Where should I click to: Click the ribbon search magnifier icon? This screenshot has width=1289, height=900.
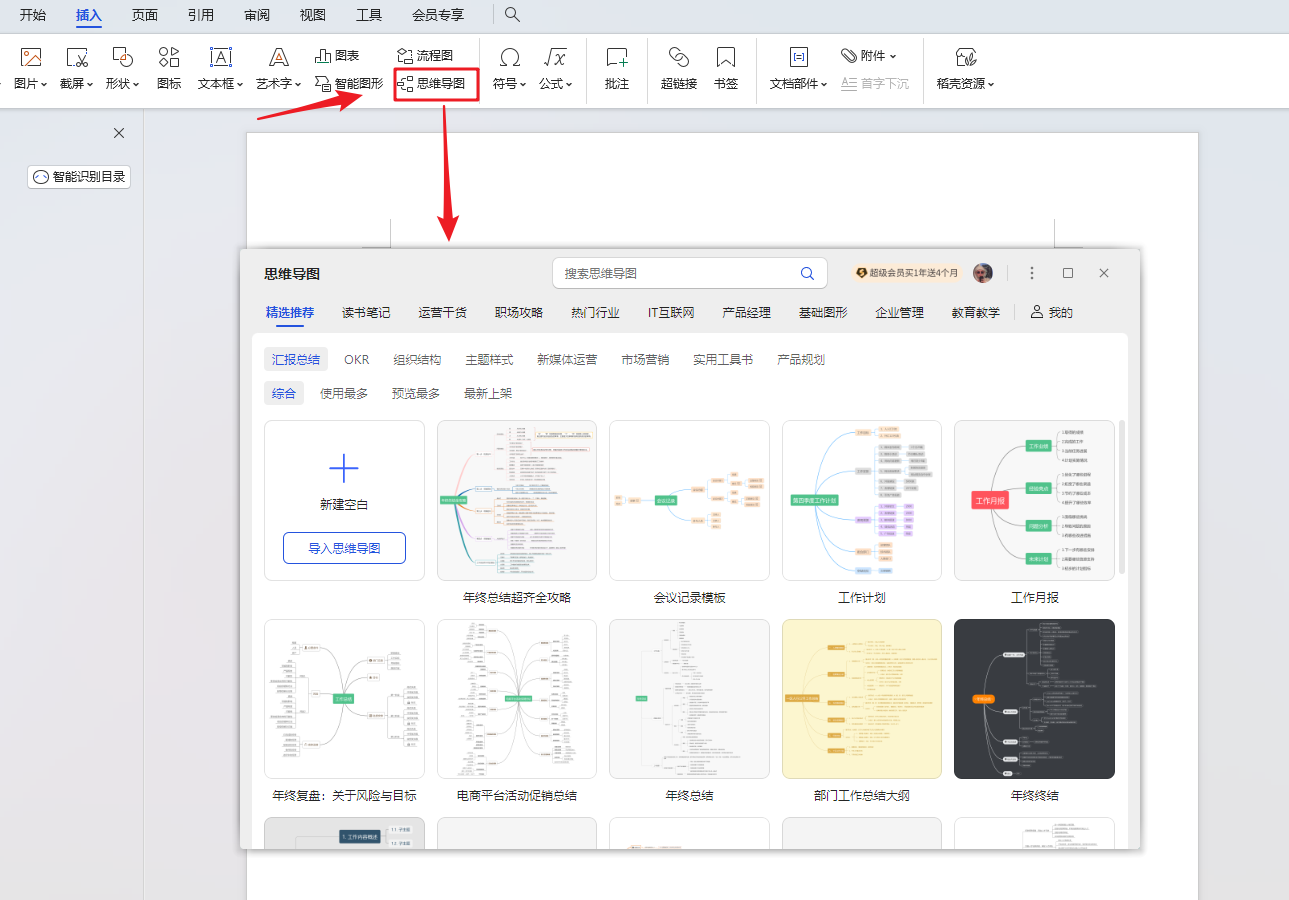pos(512,14)
